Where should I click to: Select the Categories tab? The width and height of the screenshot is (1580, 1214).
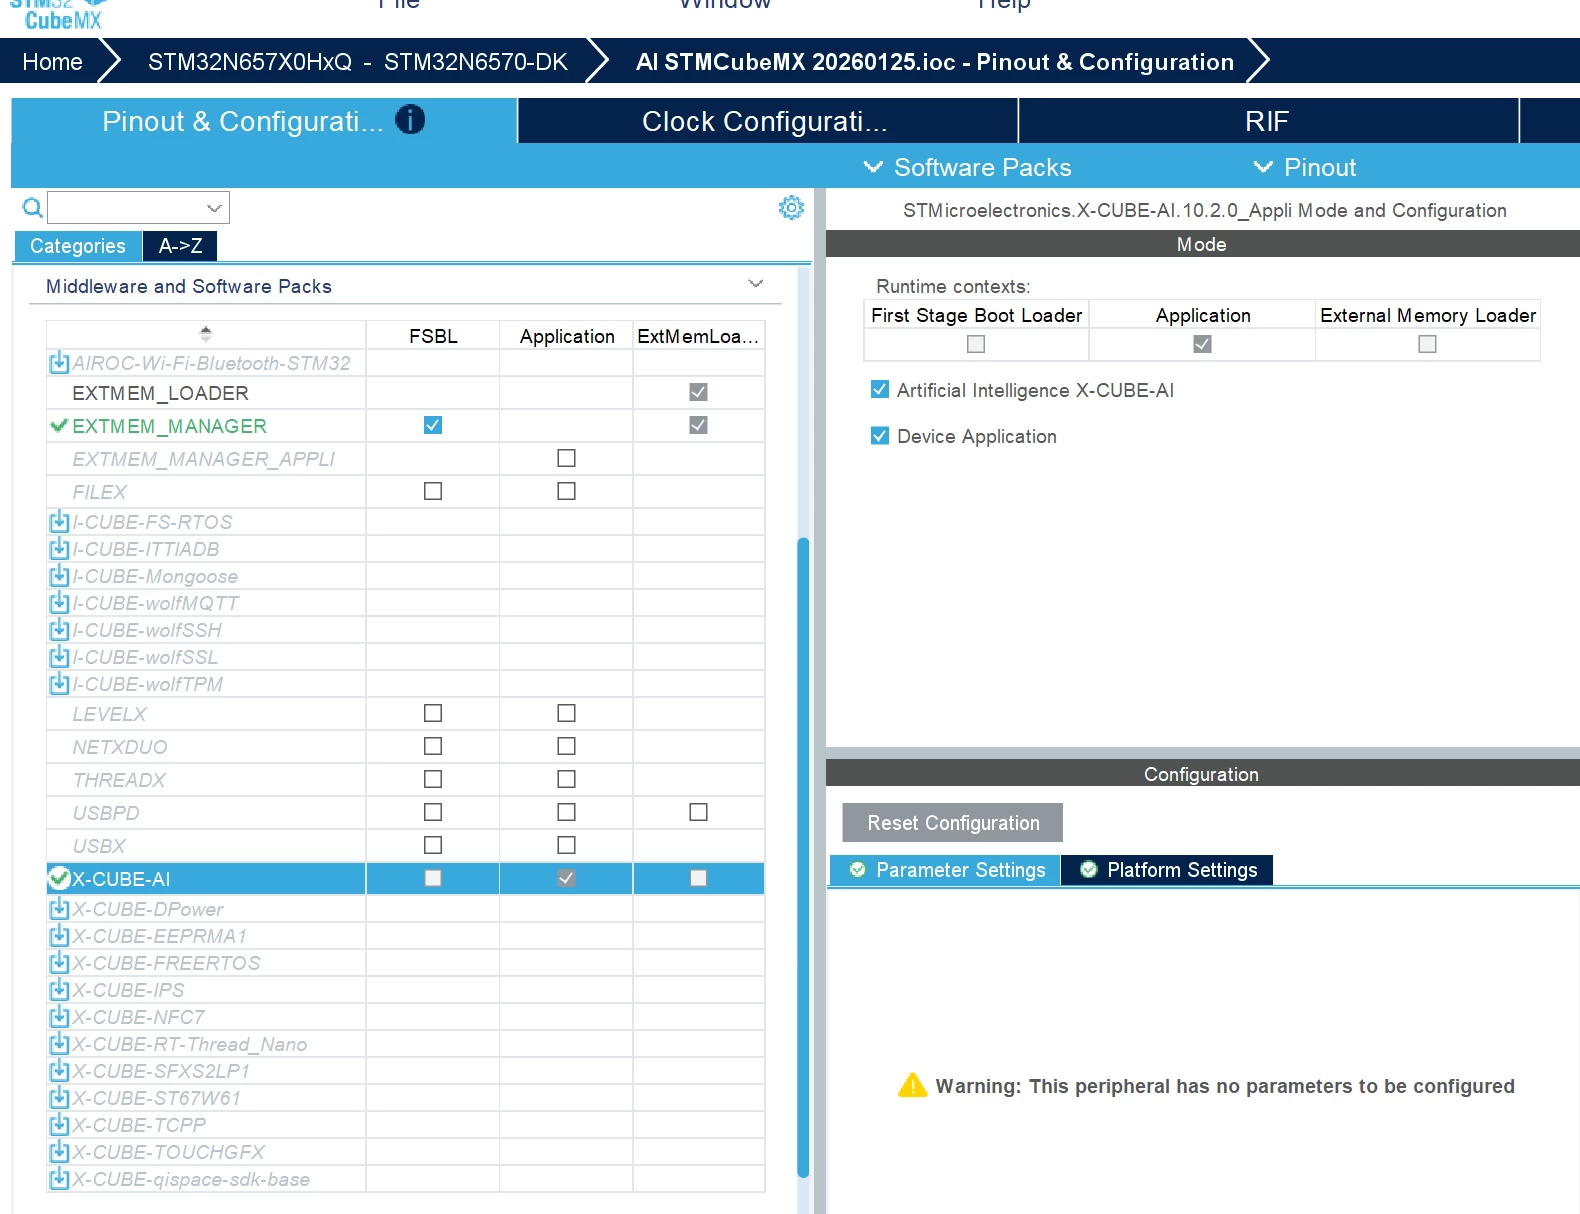[78, 246]
